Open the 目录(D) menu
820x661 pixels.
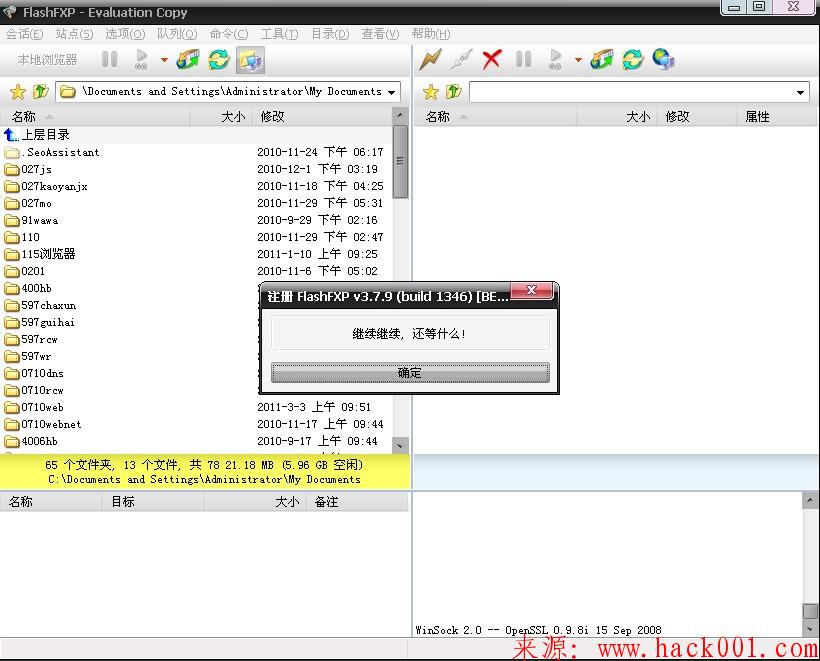(x=330, y=34)
